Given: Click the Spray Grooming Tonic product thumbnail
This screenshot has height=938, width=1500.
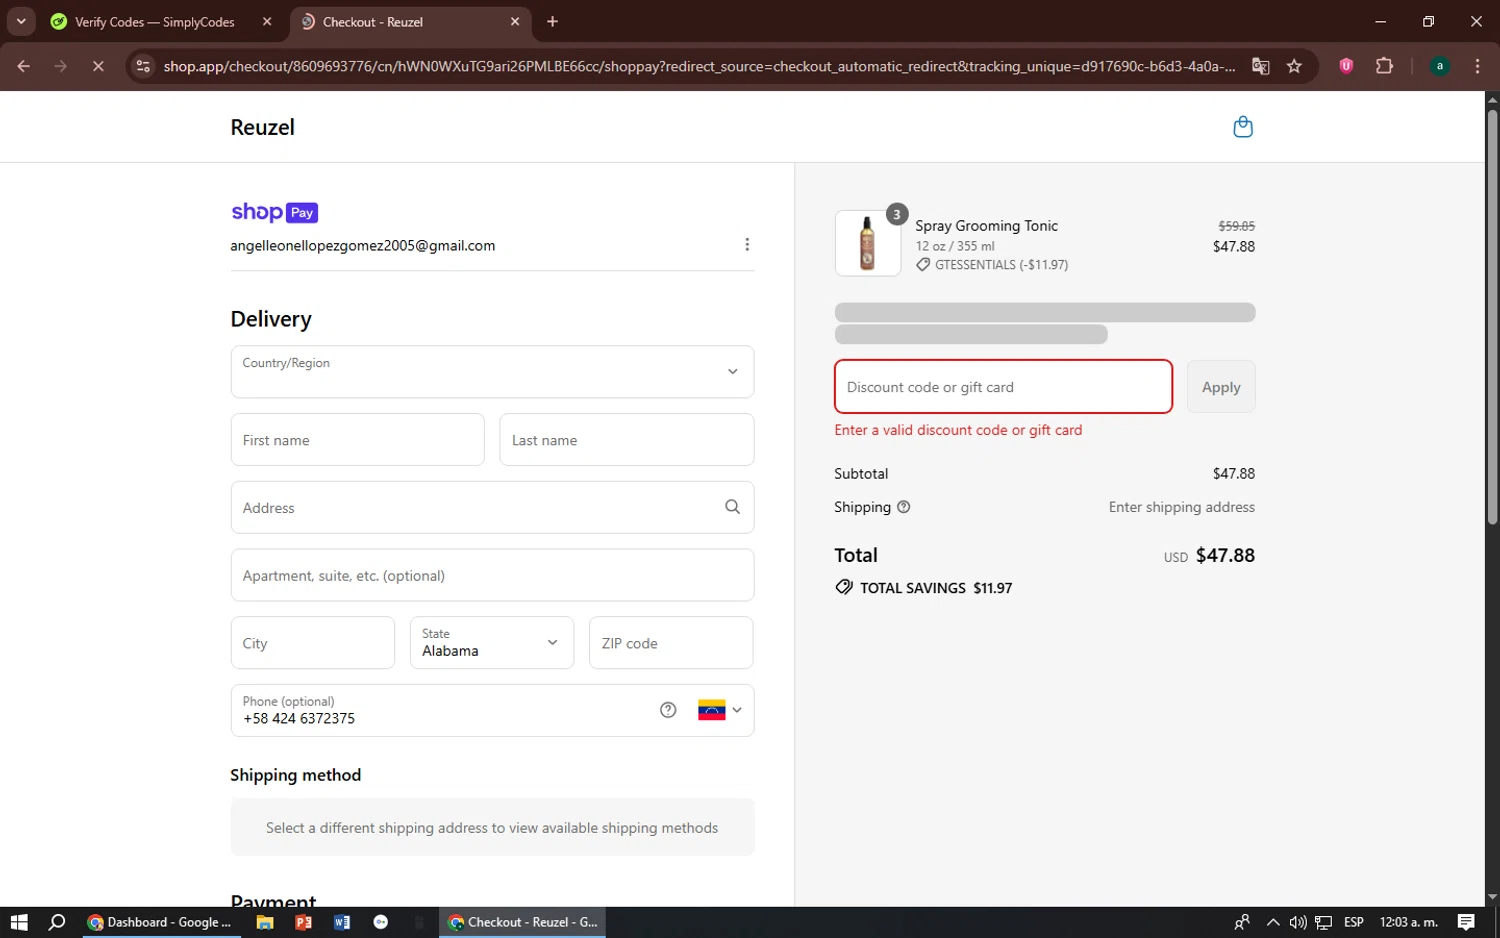Looking at the screenshot, I should coord(867,243).
